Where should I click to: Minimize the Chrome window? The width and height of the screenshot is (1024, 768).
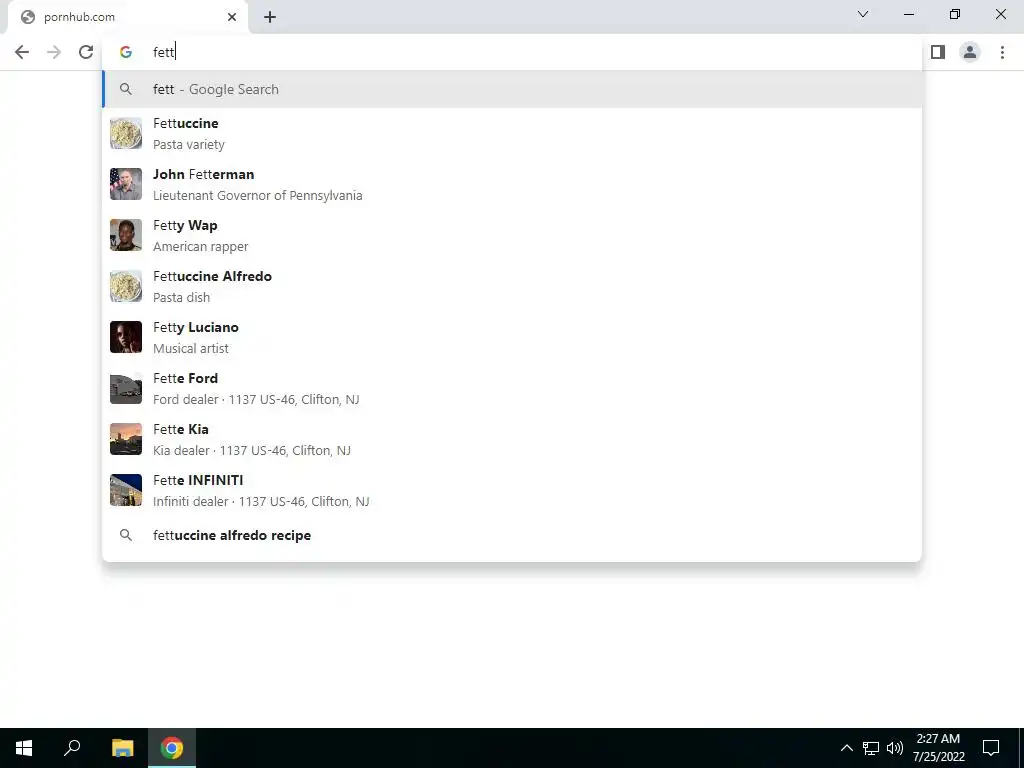(x=909, y=14)
